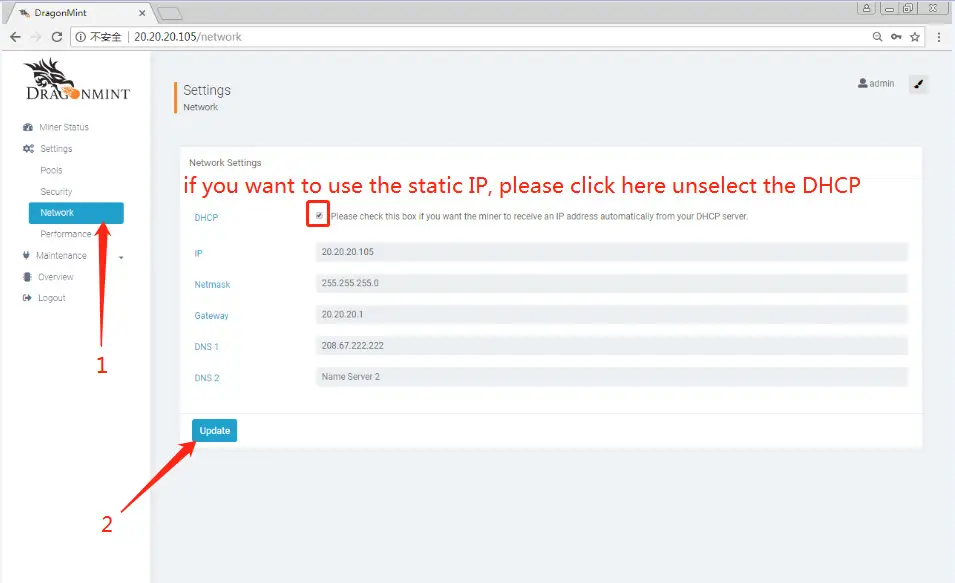Click the Update button
This screenshot has height=583, width=955.
(x=214, y=430)
